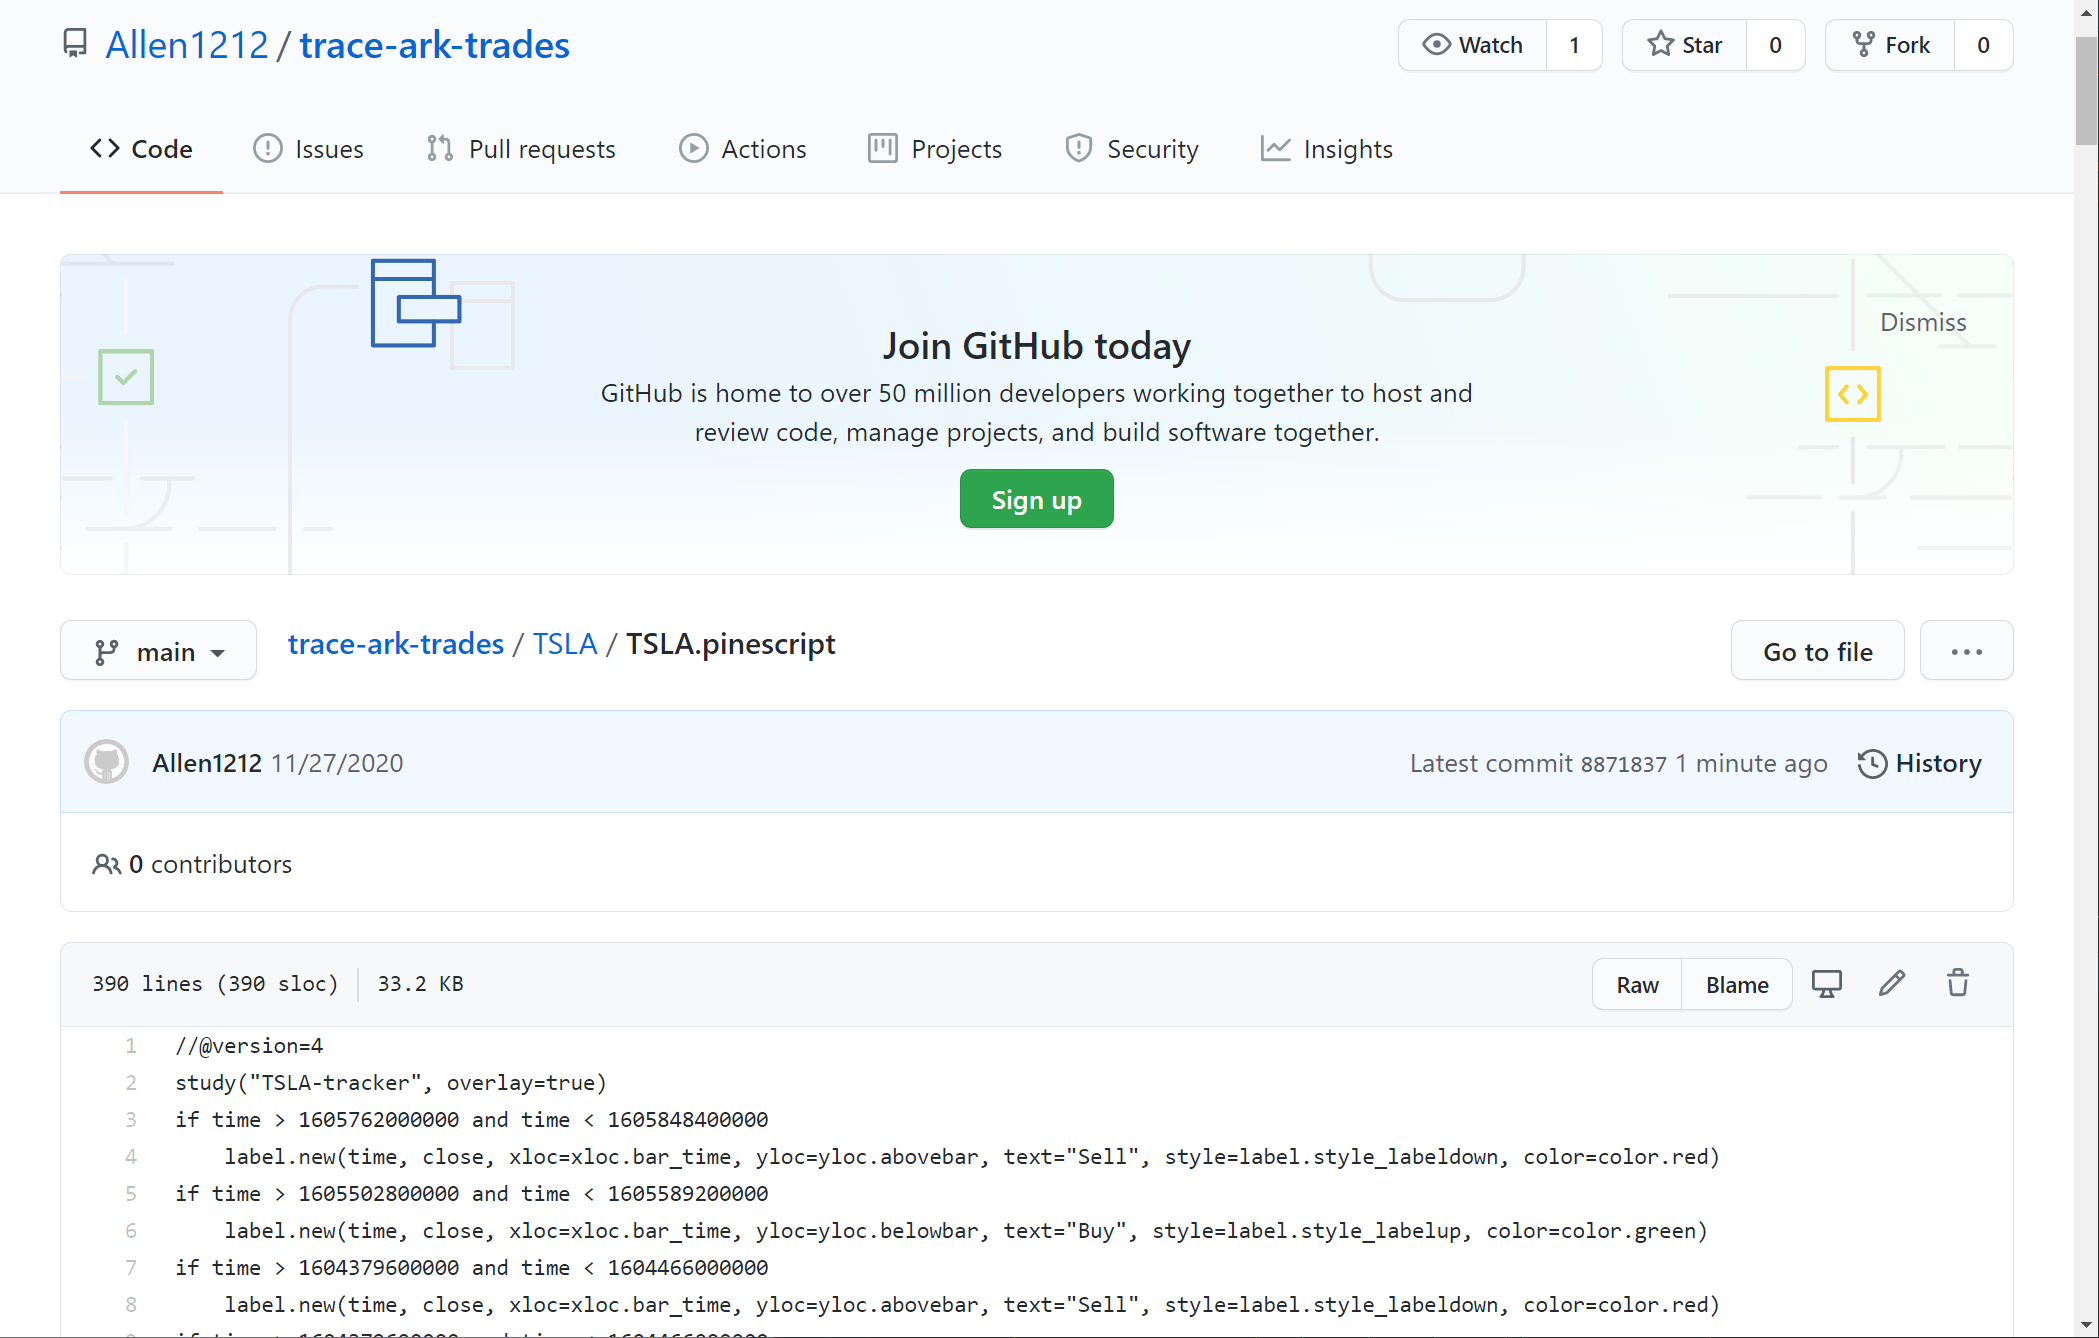This screenshot has height=1338, width=2099.
Task: Click the page vertical scrollbar thumb
Action: [2086, 90]
